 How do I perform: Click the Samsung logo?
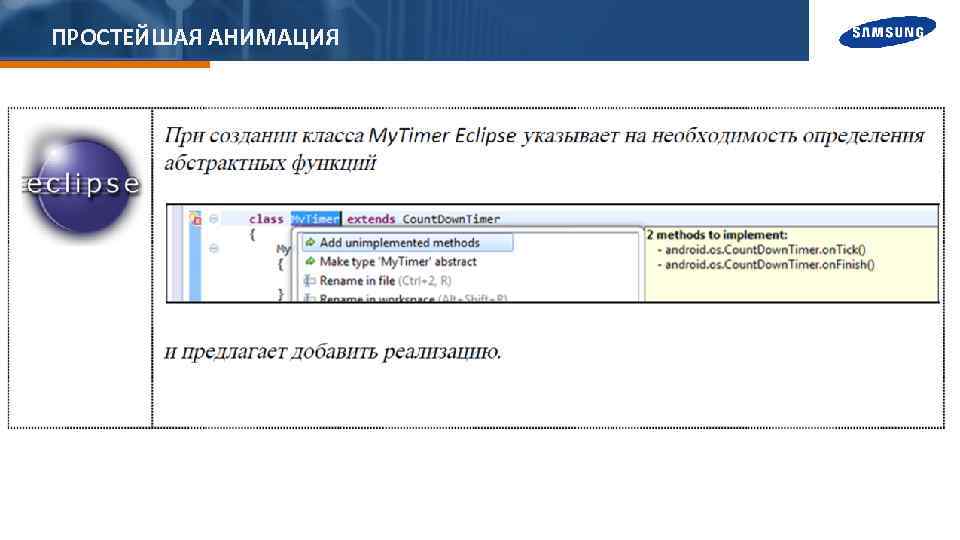(x=887, y=32)
